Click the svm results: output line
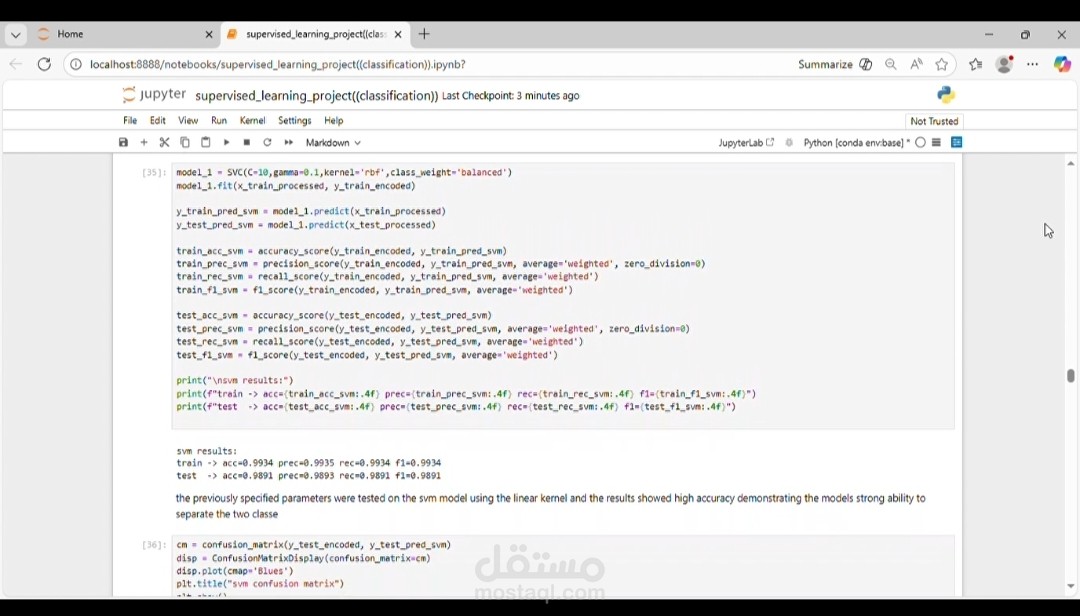Image resolution: width=1080 pixels, height=616 pixels. pos(207,451)
